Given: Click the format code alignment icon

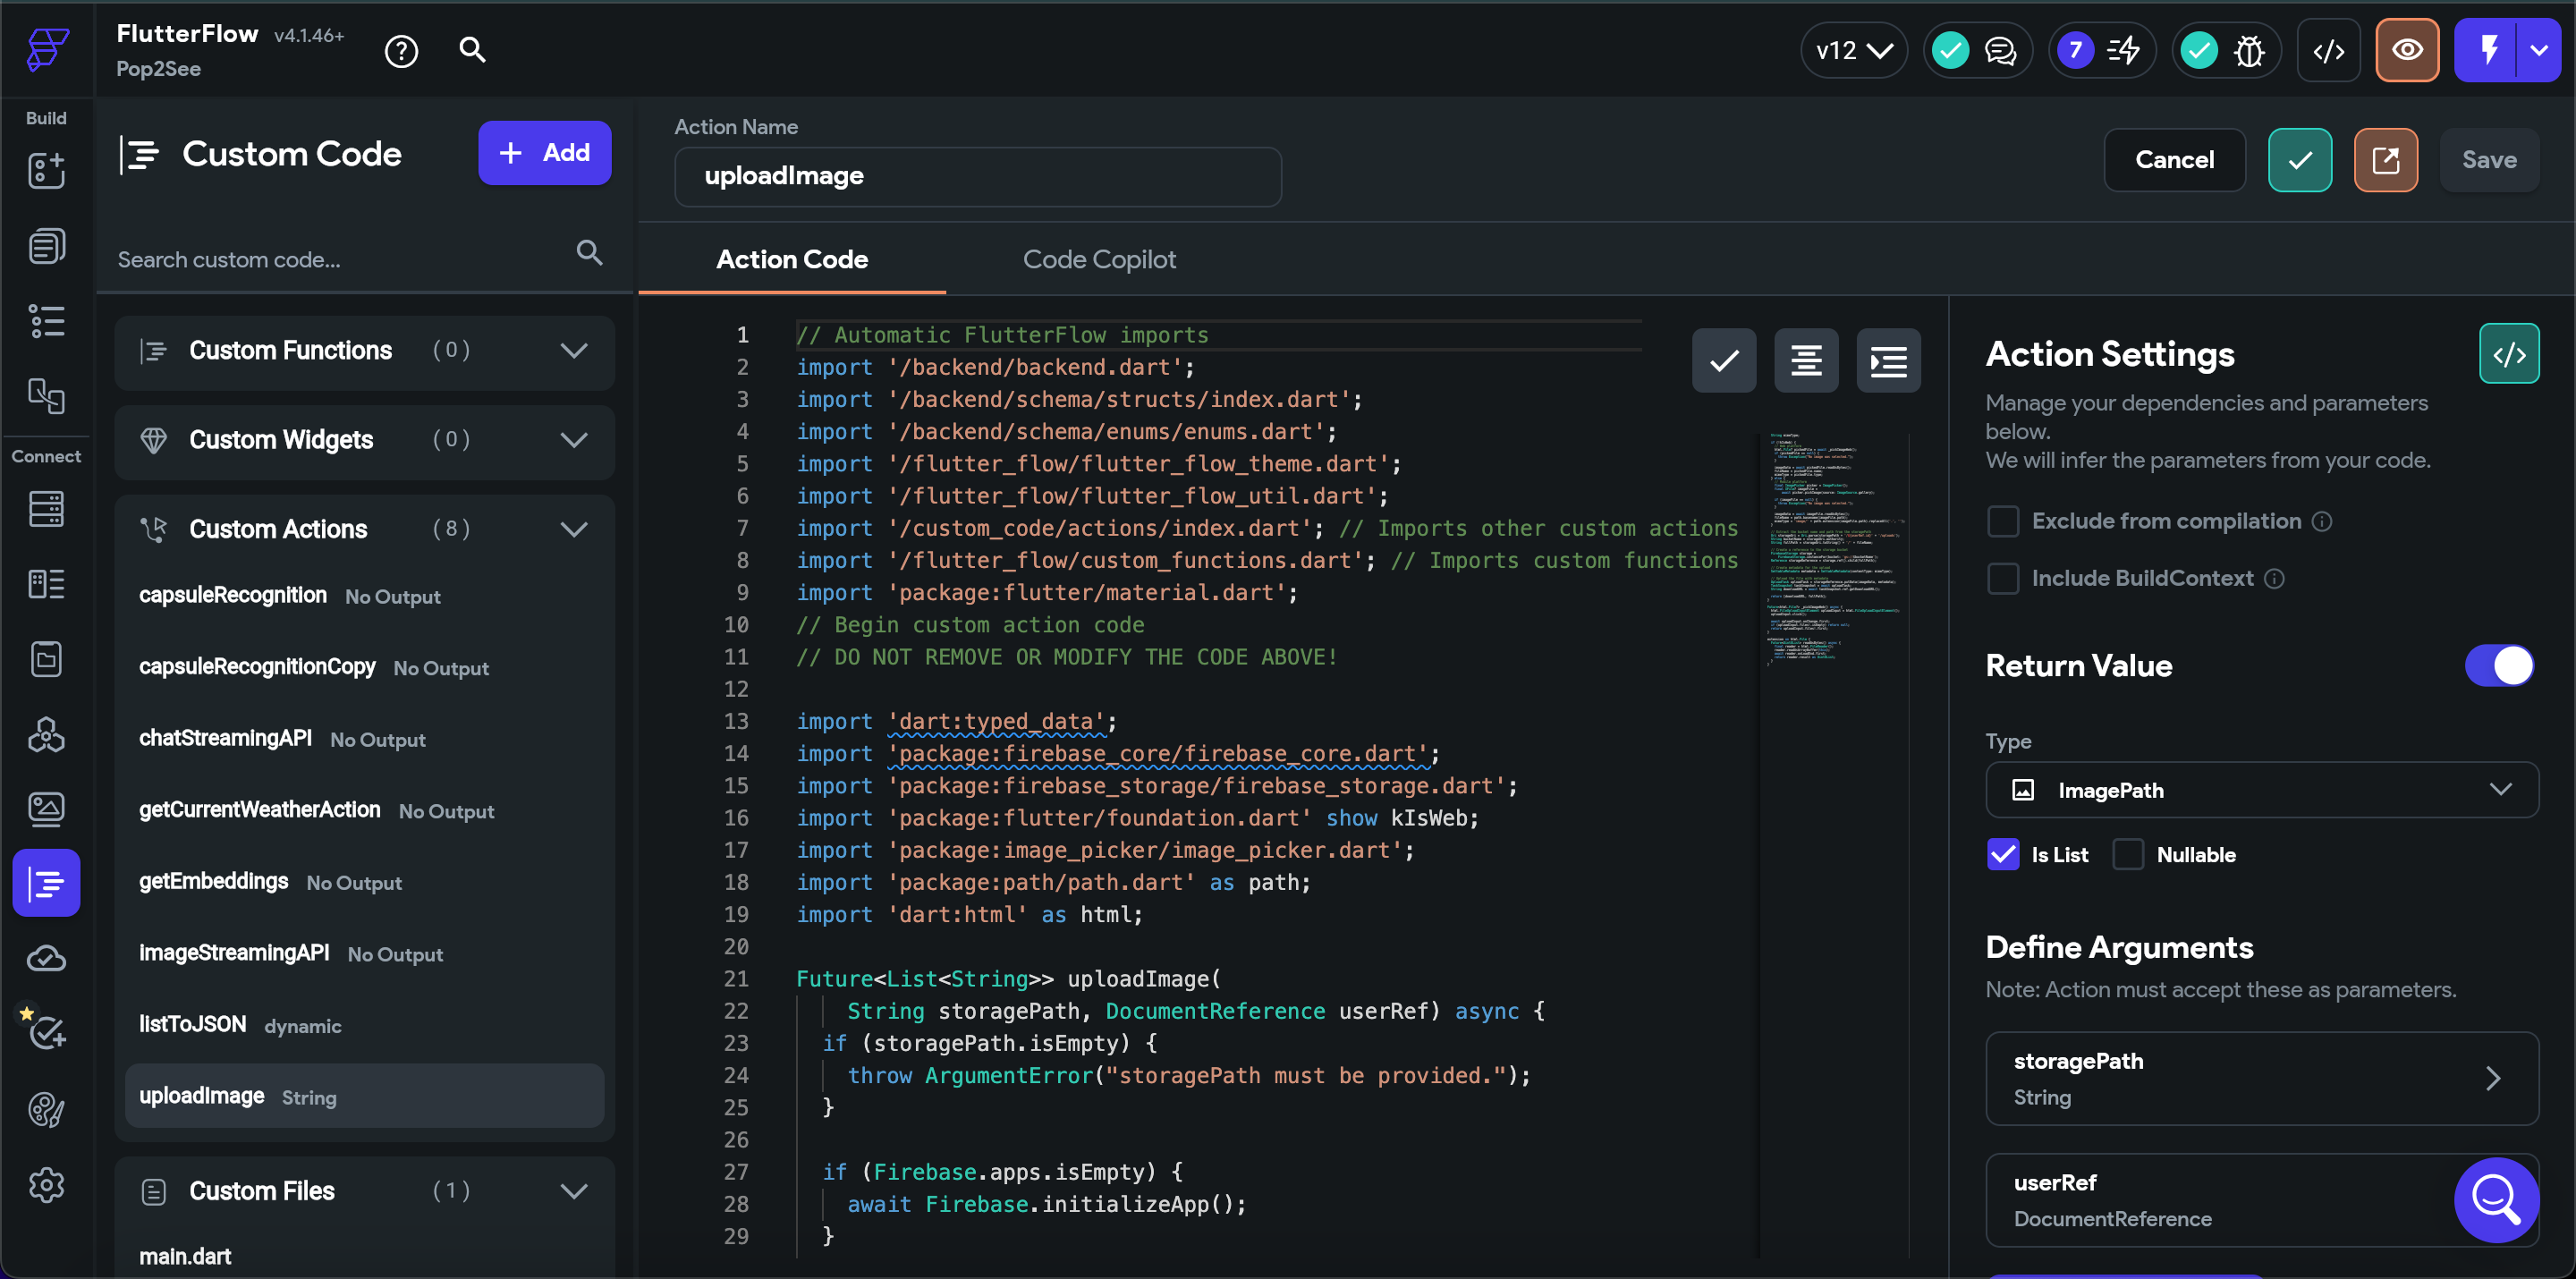Looking at the screenshot, I should point(1805,360).
